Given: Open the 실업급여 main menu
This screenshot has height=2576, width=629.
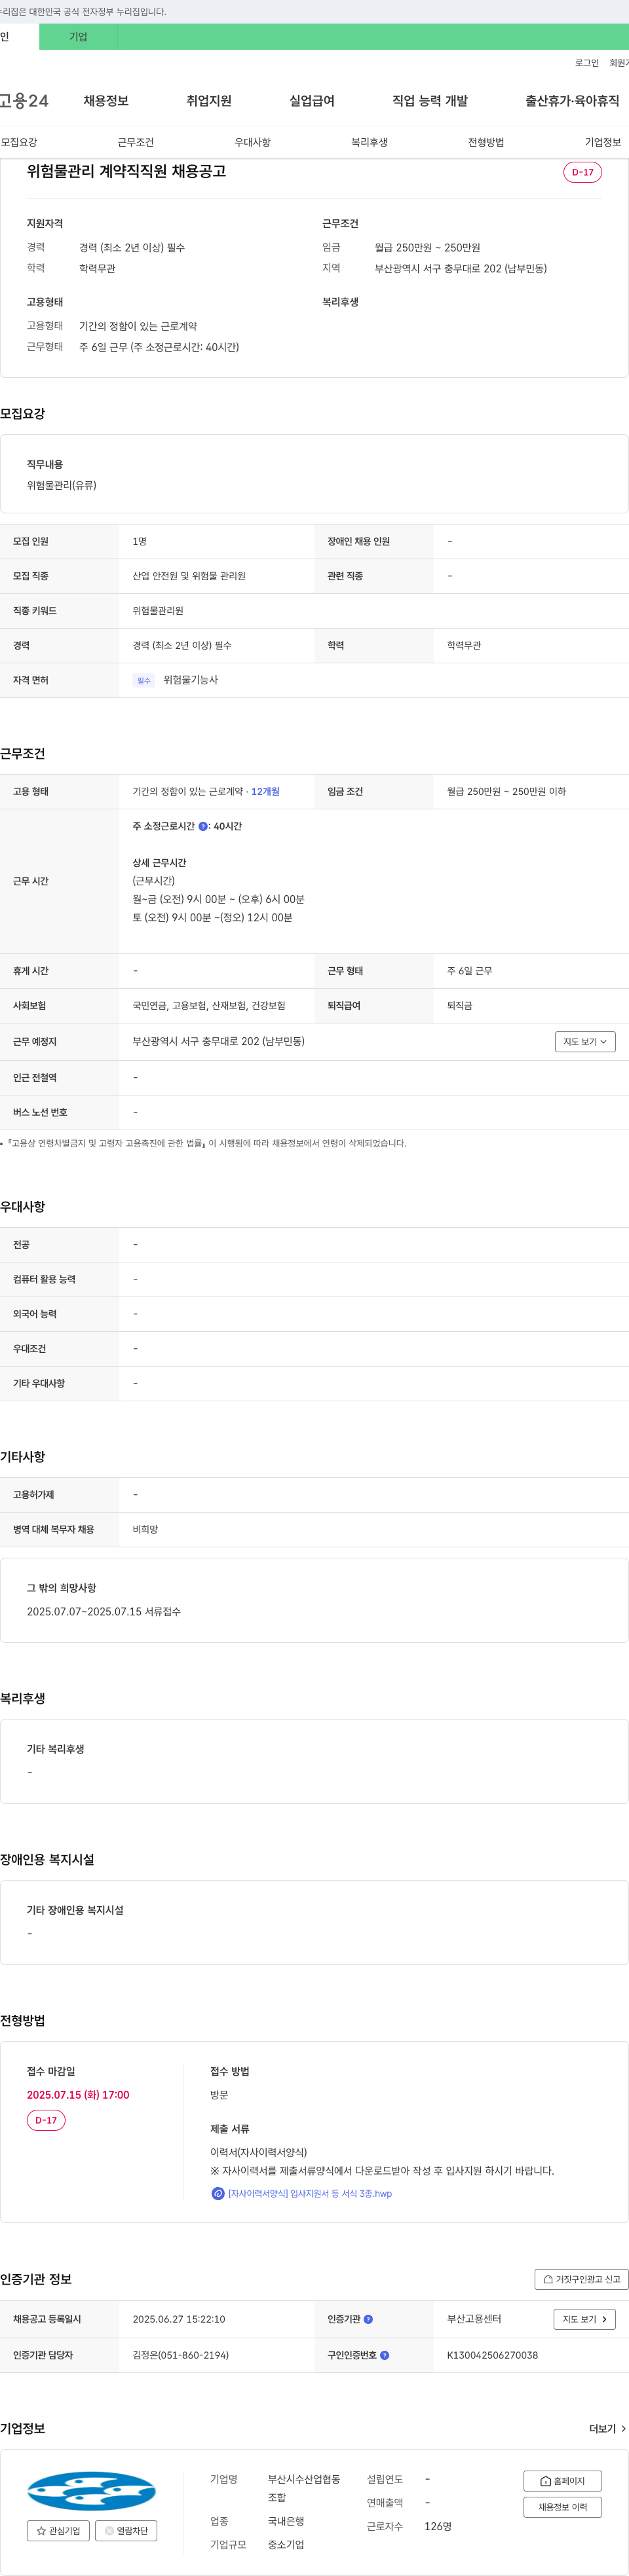Looking at the screenshot, I should [x=312, y=101].
